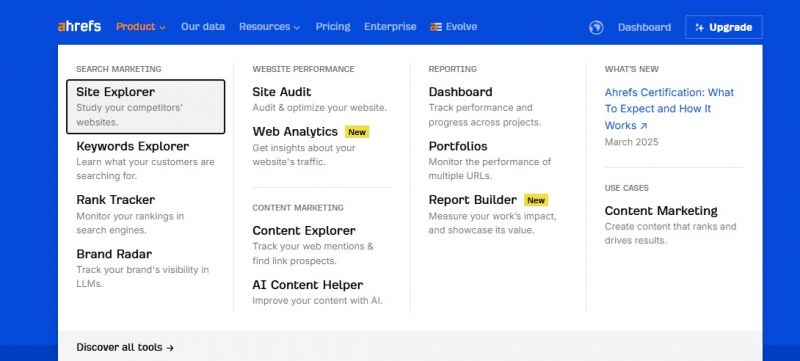Click the arrow next to Discover all tools
The height and width of the screenshot is (361, 800).
point(170,348)
